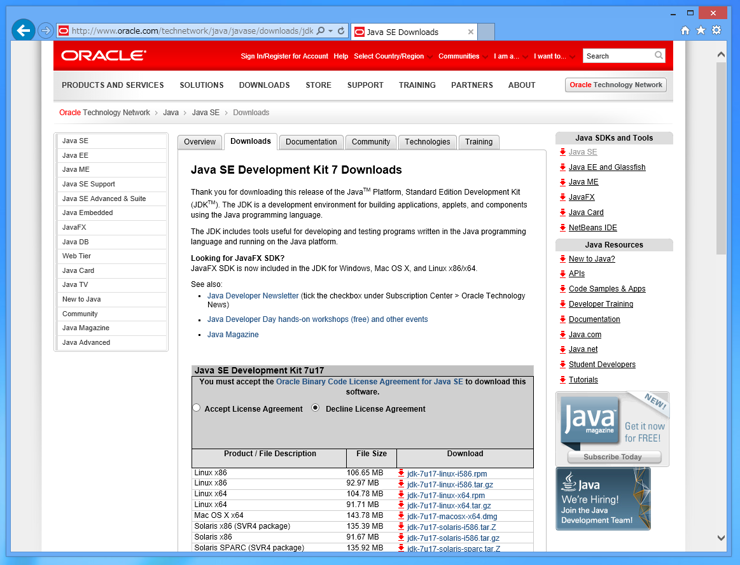Click download icon beside jdk-7u17-linux-x64.rpm
The height and width of the screenshot is (565, 740).
tap(401, 495)
